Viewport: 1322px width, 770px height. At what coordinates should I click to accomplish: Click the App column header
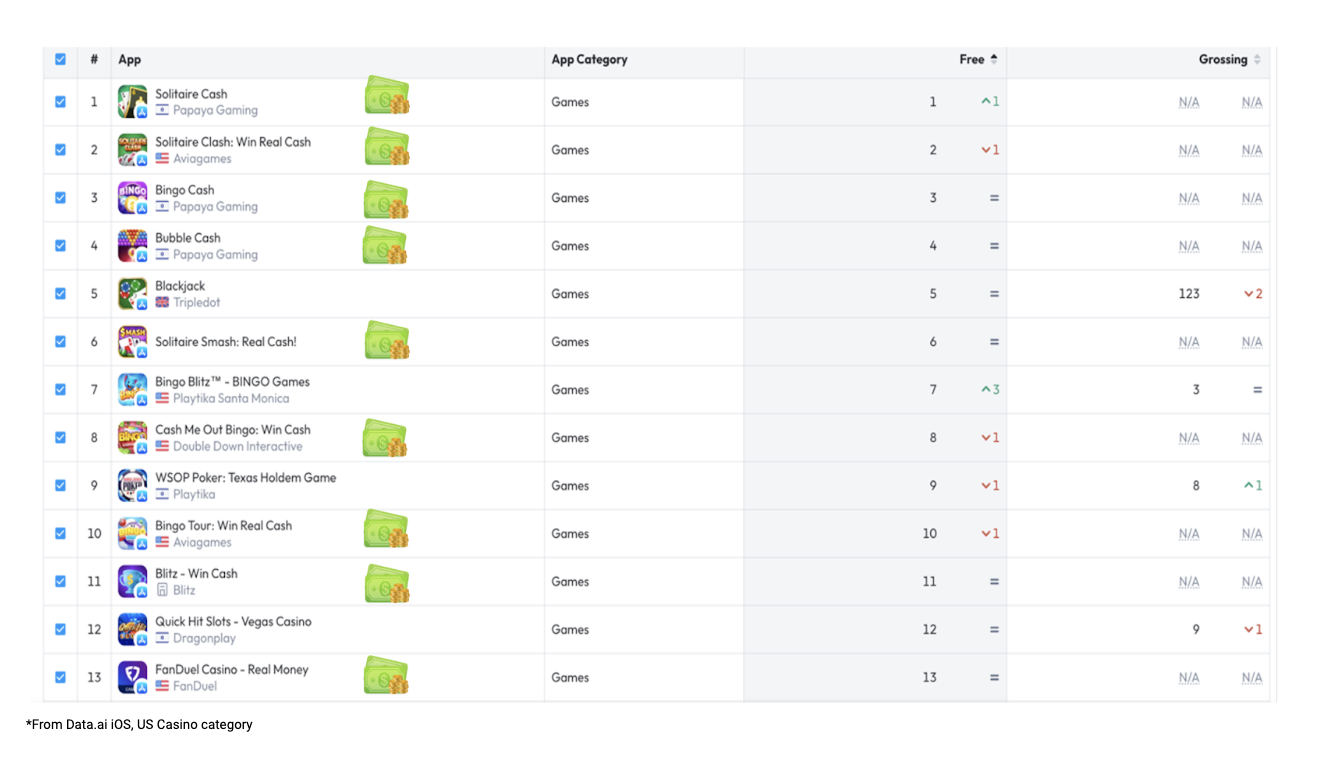pyautogui.click(x=130, y=60)
